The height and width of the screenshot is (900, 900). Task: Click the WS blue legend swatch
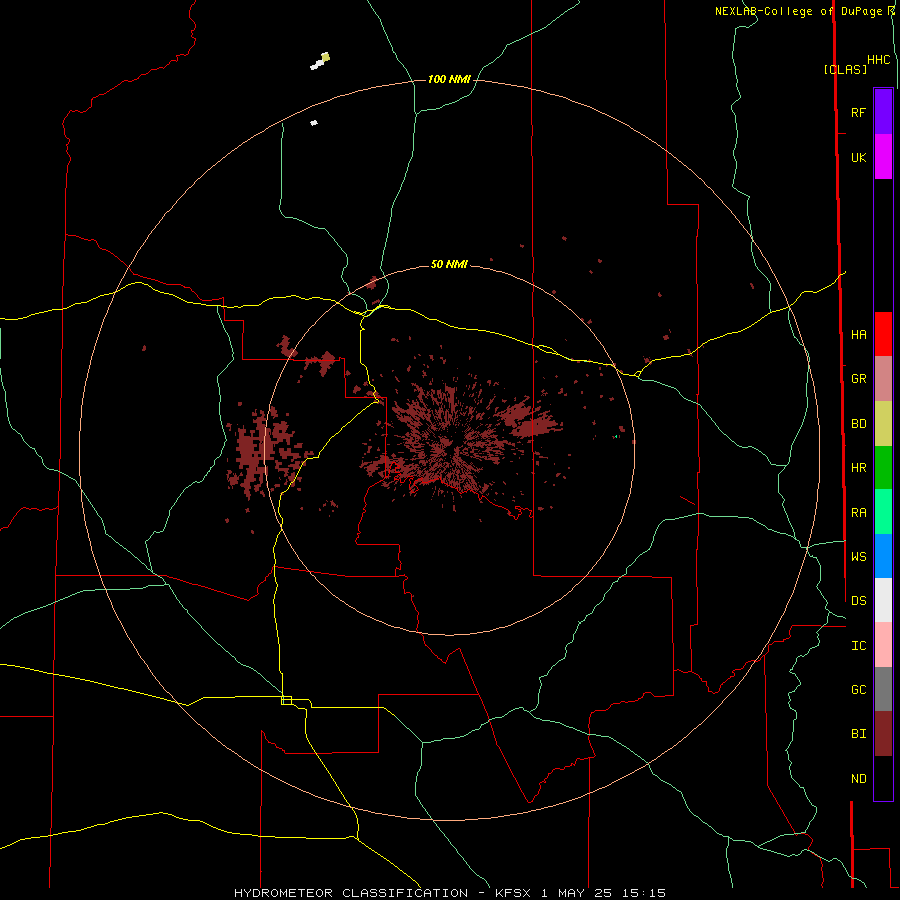tap(883, 556)
